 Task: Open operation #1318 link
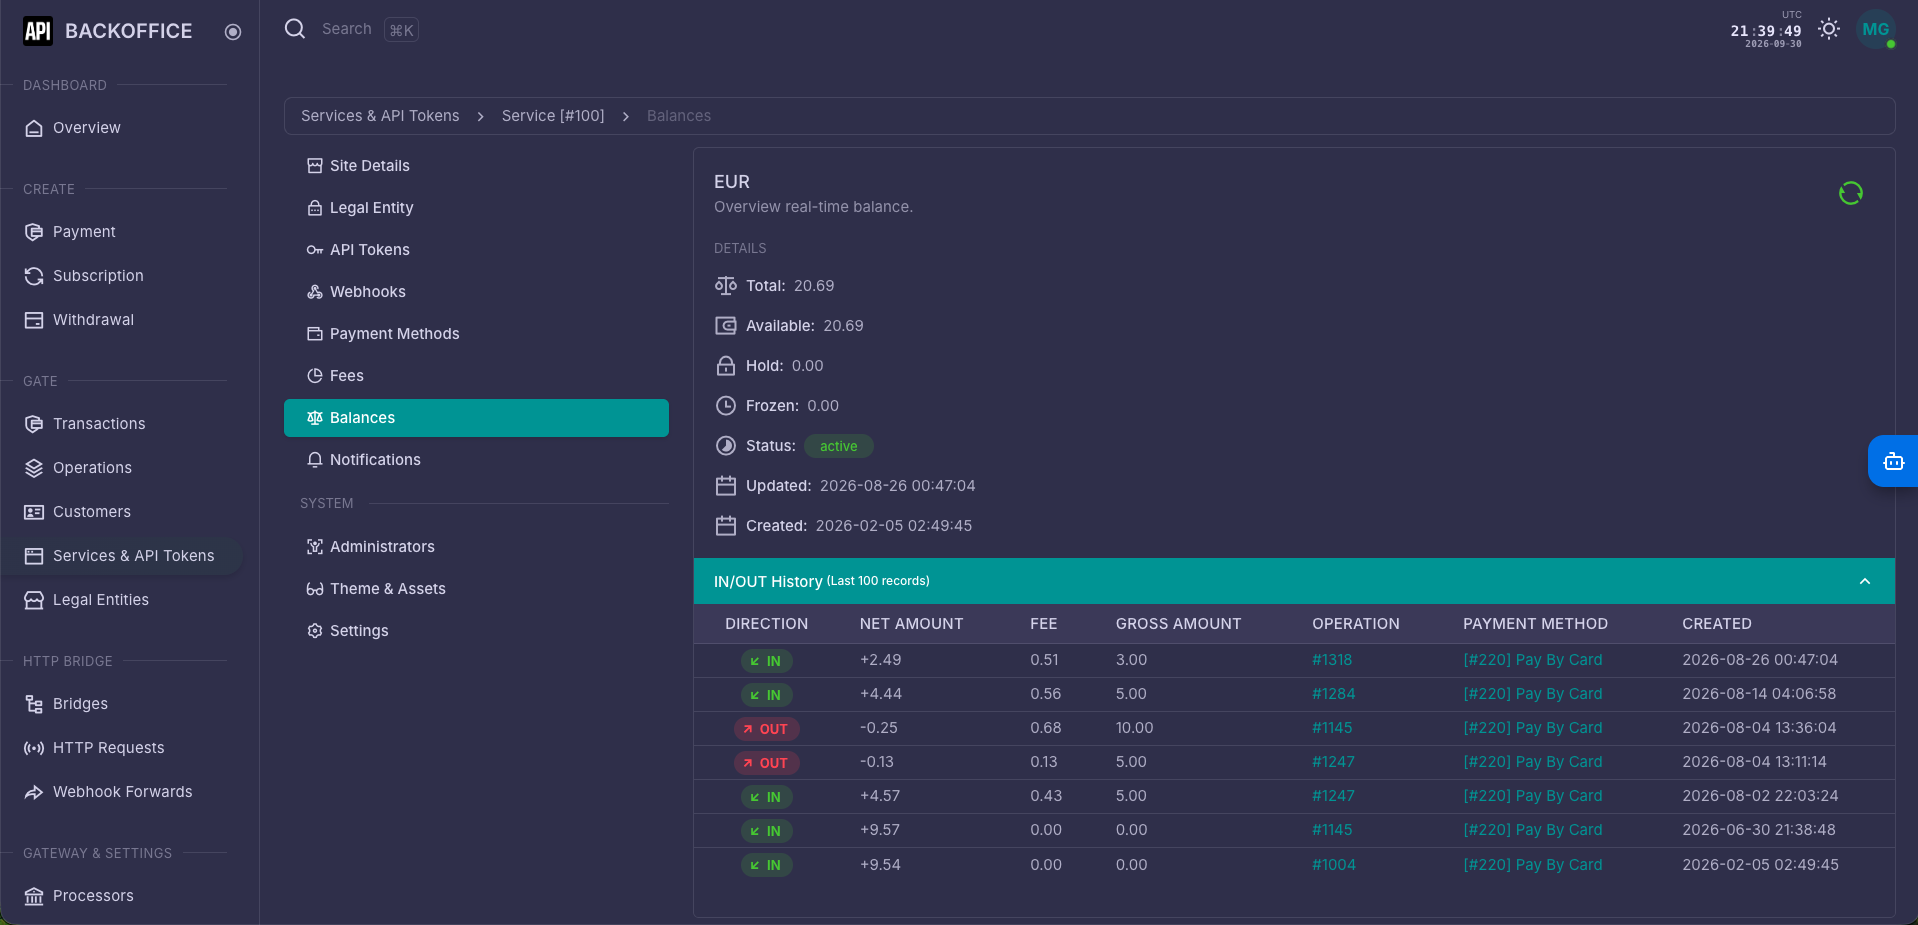coord(1332,660)
